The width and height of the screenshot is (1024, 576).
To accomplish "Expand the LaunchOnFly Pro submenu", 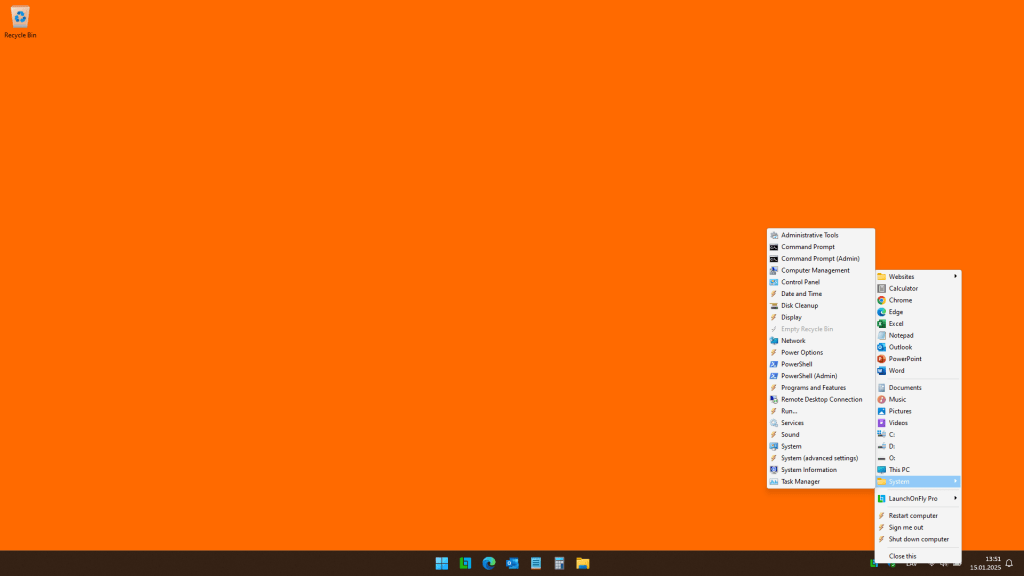I will coord(913,498).
